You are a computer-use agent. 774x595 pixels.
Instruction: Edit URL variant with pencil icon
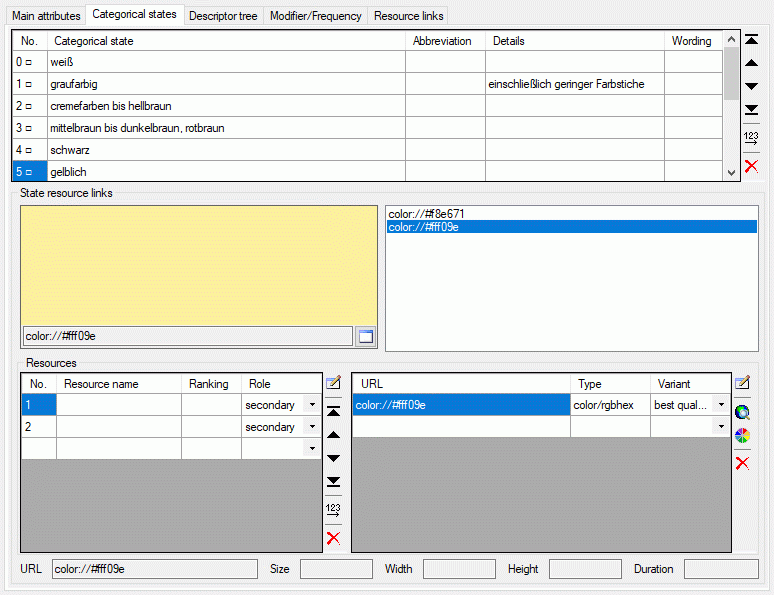[x=742, y=383]
